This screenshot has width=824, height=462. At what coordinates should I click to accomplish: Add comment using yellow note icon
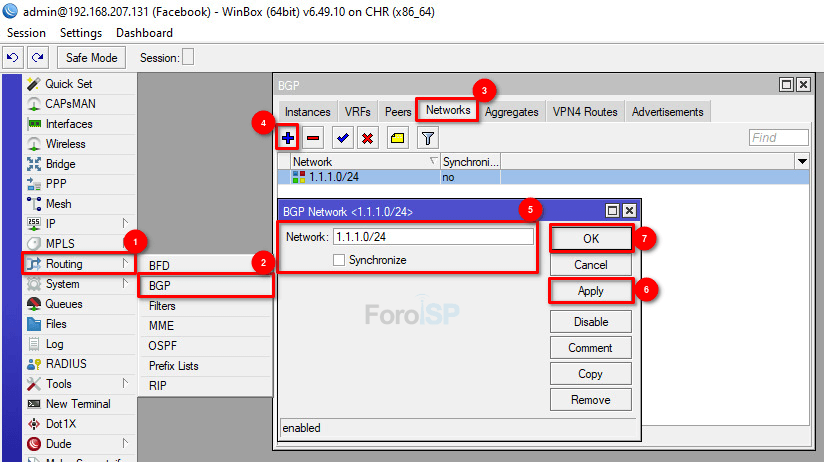398,138
